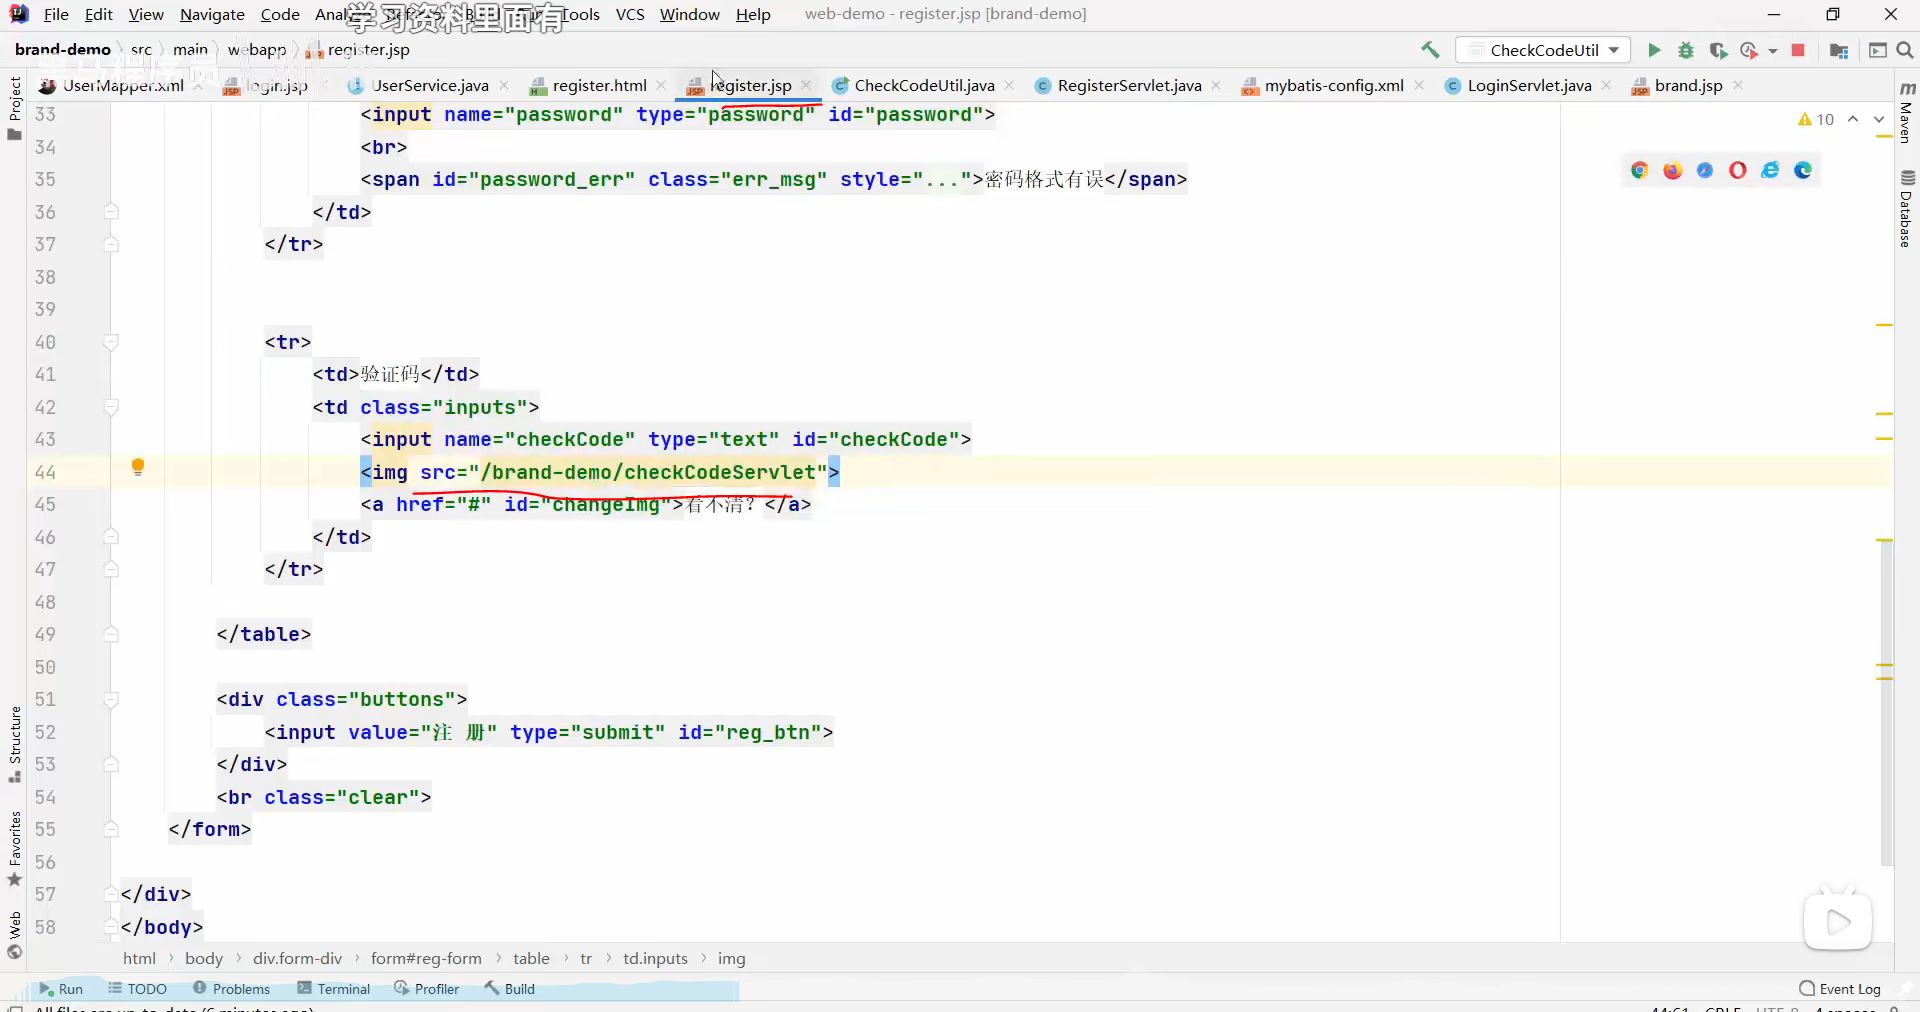The image size is (1920, 1012).
Task: Open the Database tool window
Action: click(x=1907, y=209)
